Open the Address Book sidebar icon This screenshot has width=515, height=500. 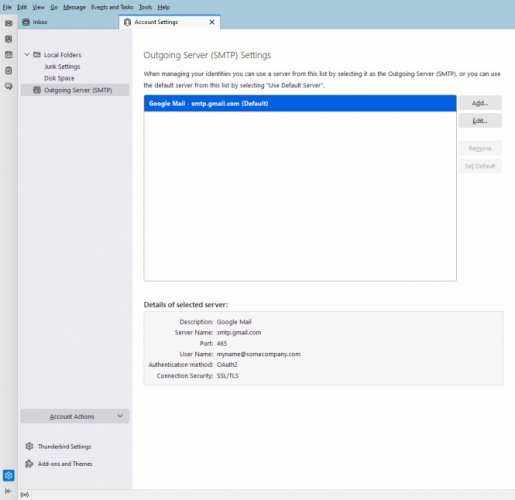point(9,39)
